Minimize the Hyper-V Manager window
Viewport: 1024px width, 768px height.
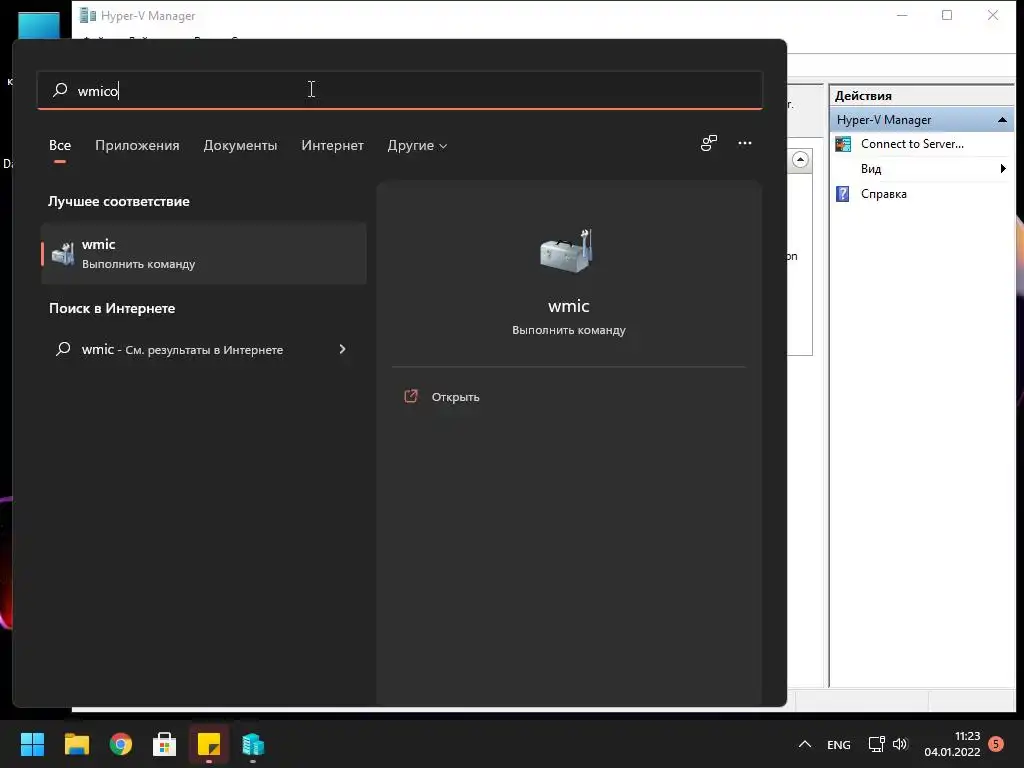point(902,15)
